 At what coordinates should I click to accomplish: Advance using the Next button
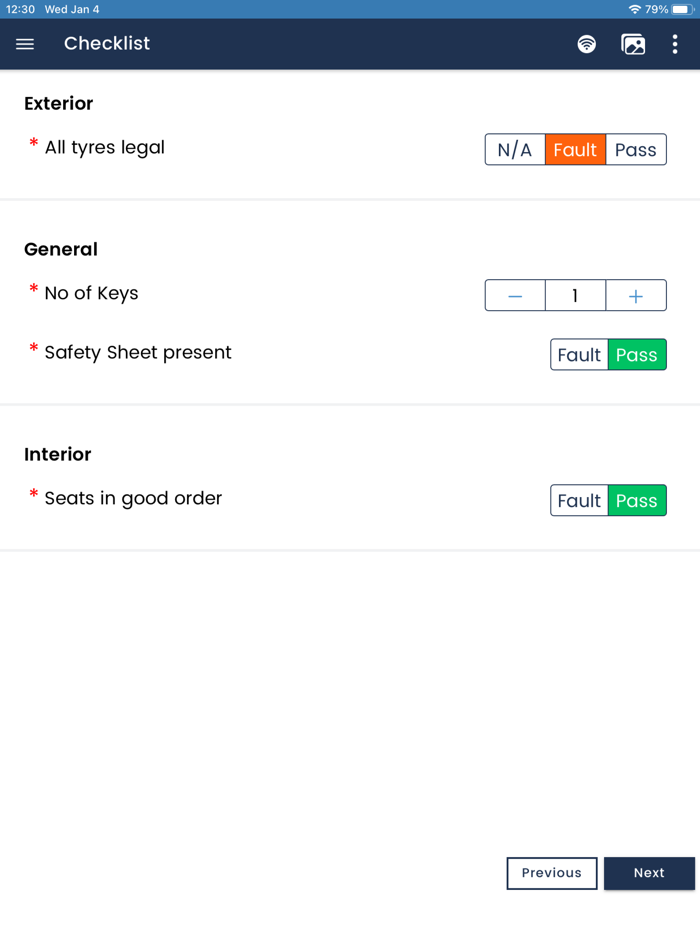[x=649, y=873]
